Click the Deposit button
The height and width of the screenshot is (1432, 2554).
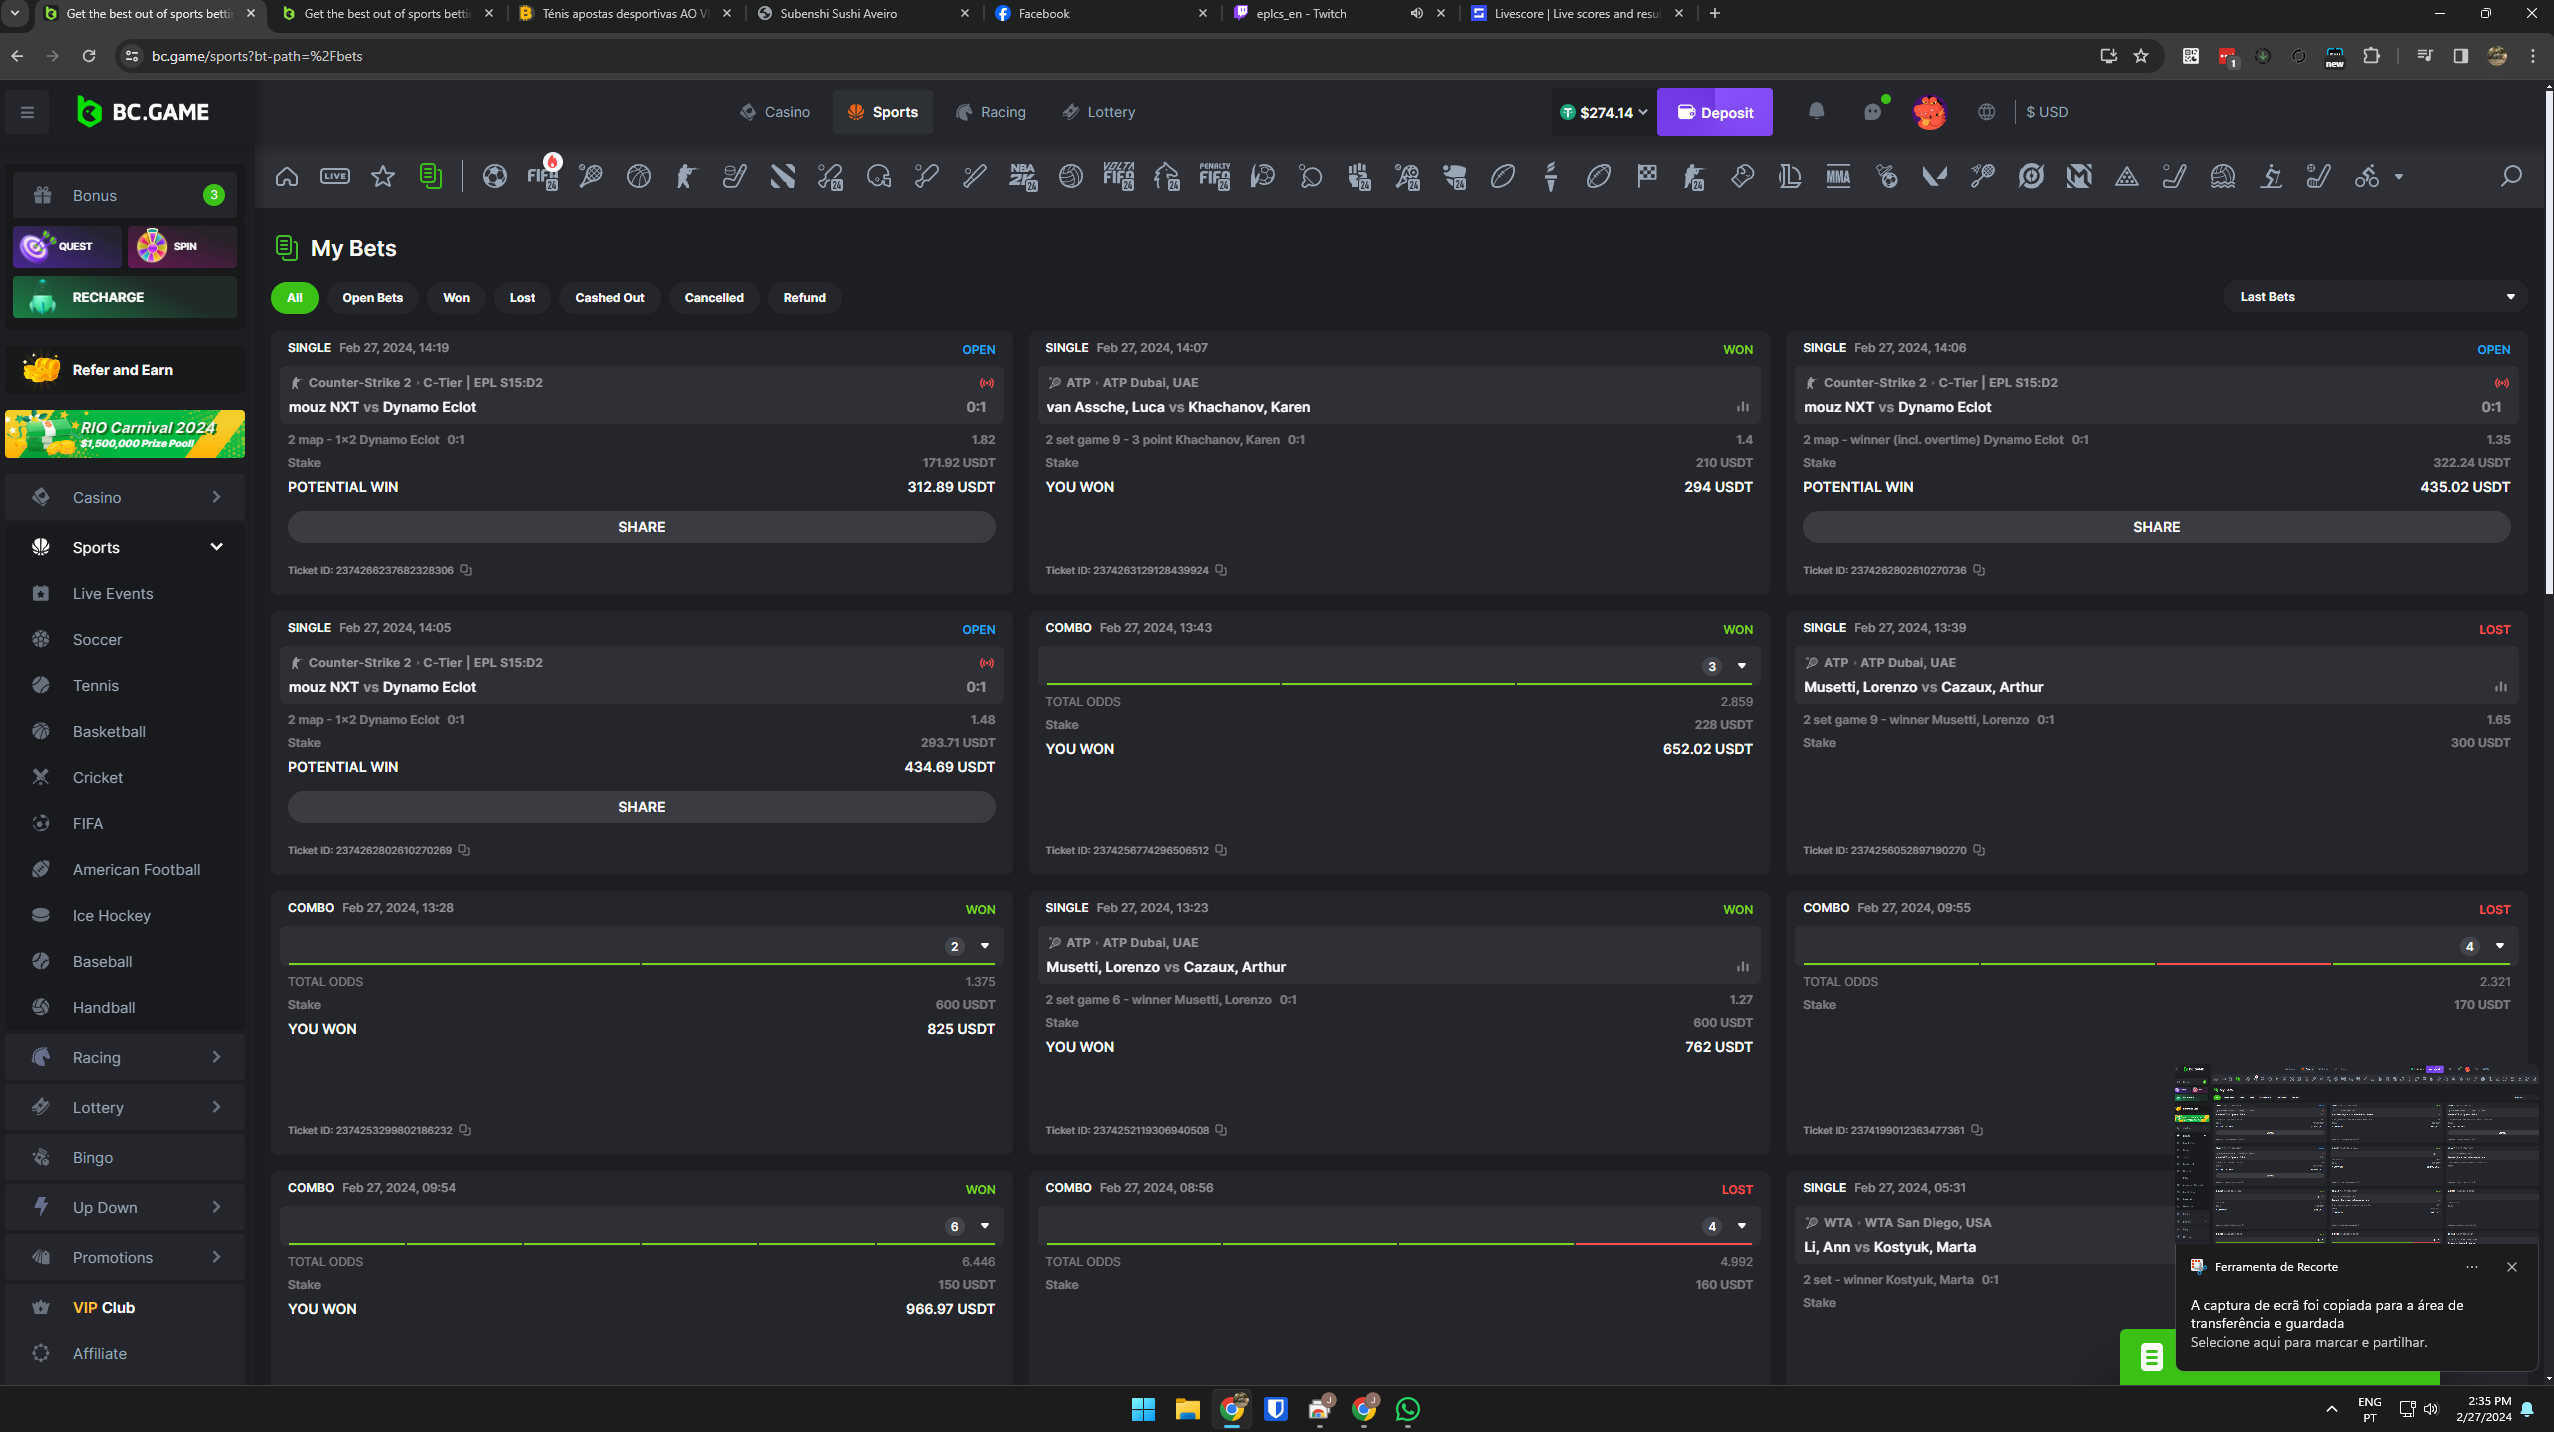tap(1715, 112)
